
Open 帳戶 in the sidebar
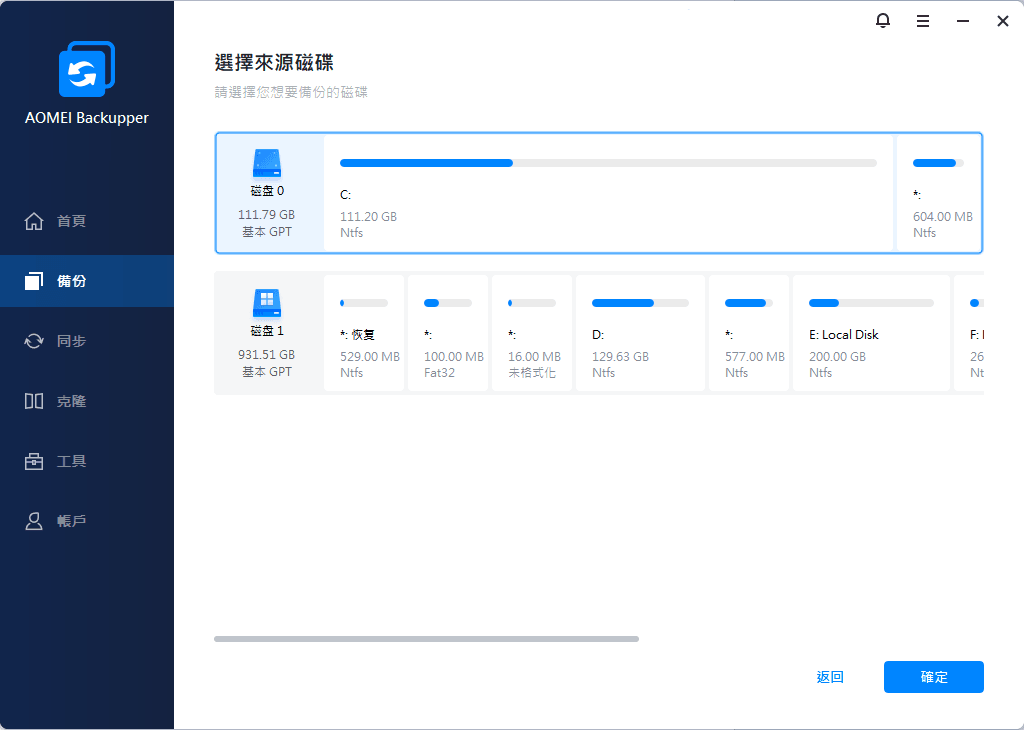pyautogui.click(x=87, y=521)
